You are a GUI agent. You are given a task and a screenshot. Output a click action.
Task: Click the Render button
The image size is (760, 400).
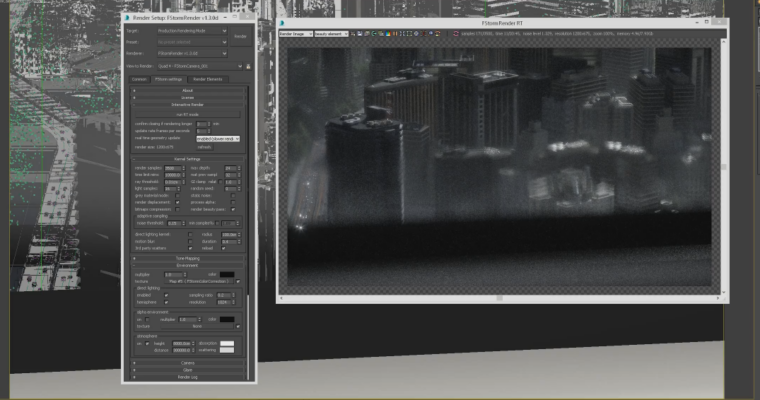[x=240, y=35]
